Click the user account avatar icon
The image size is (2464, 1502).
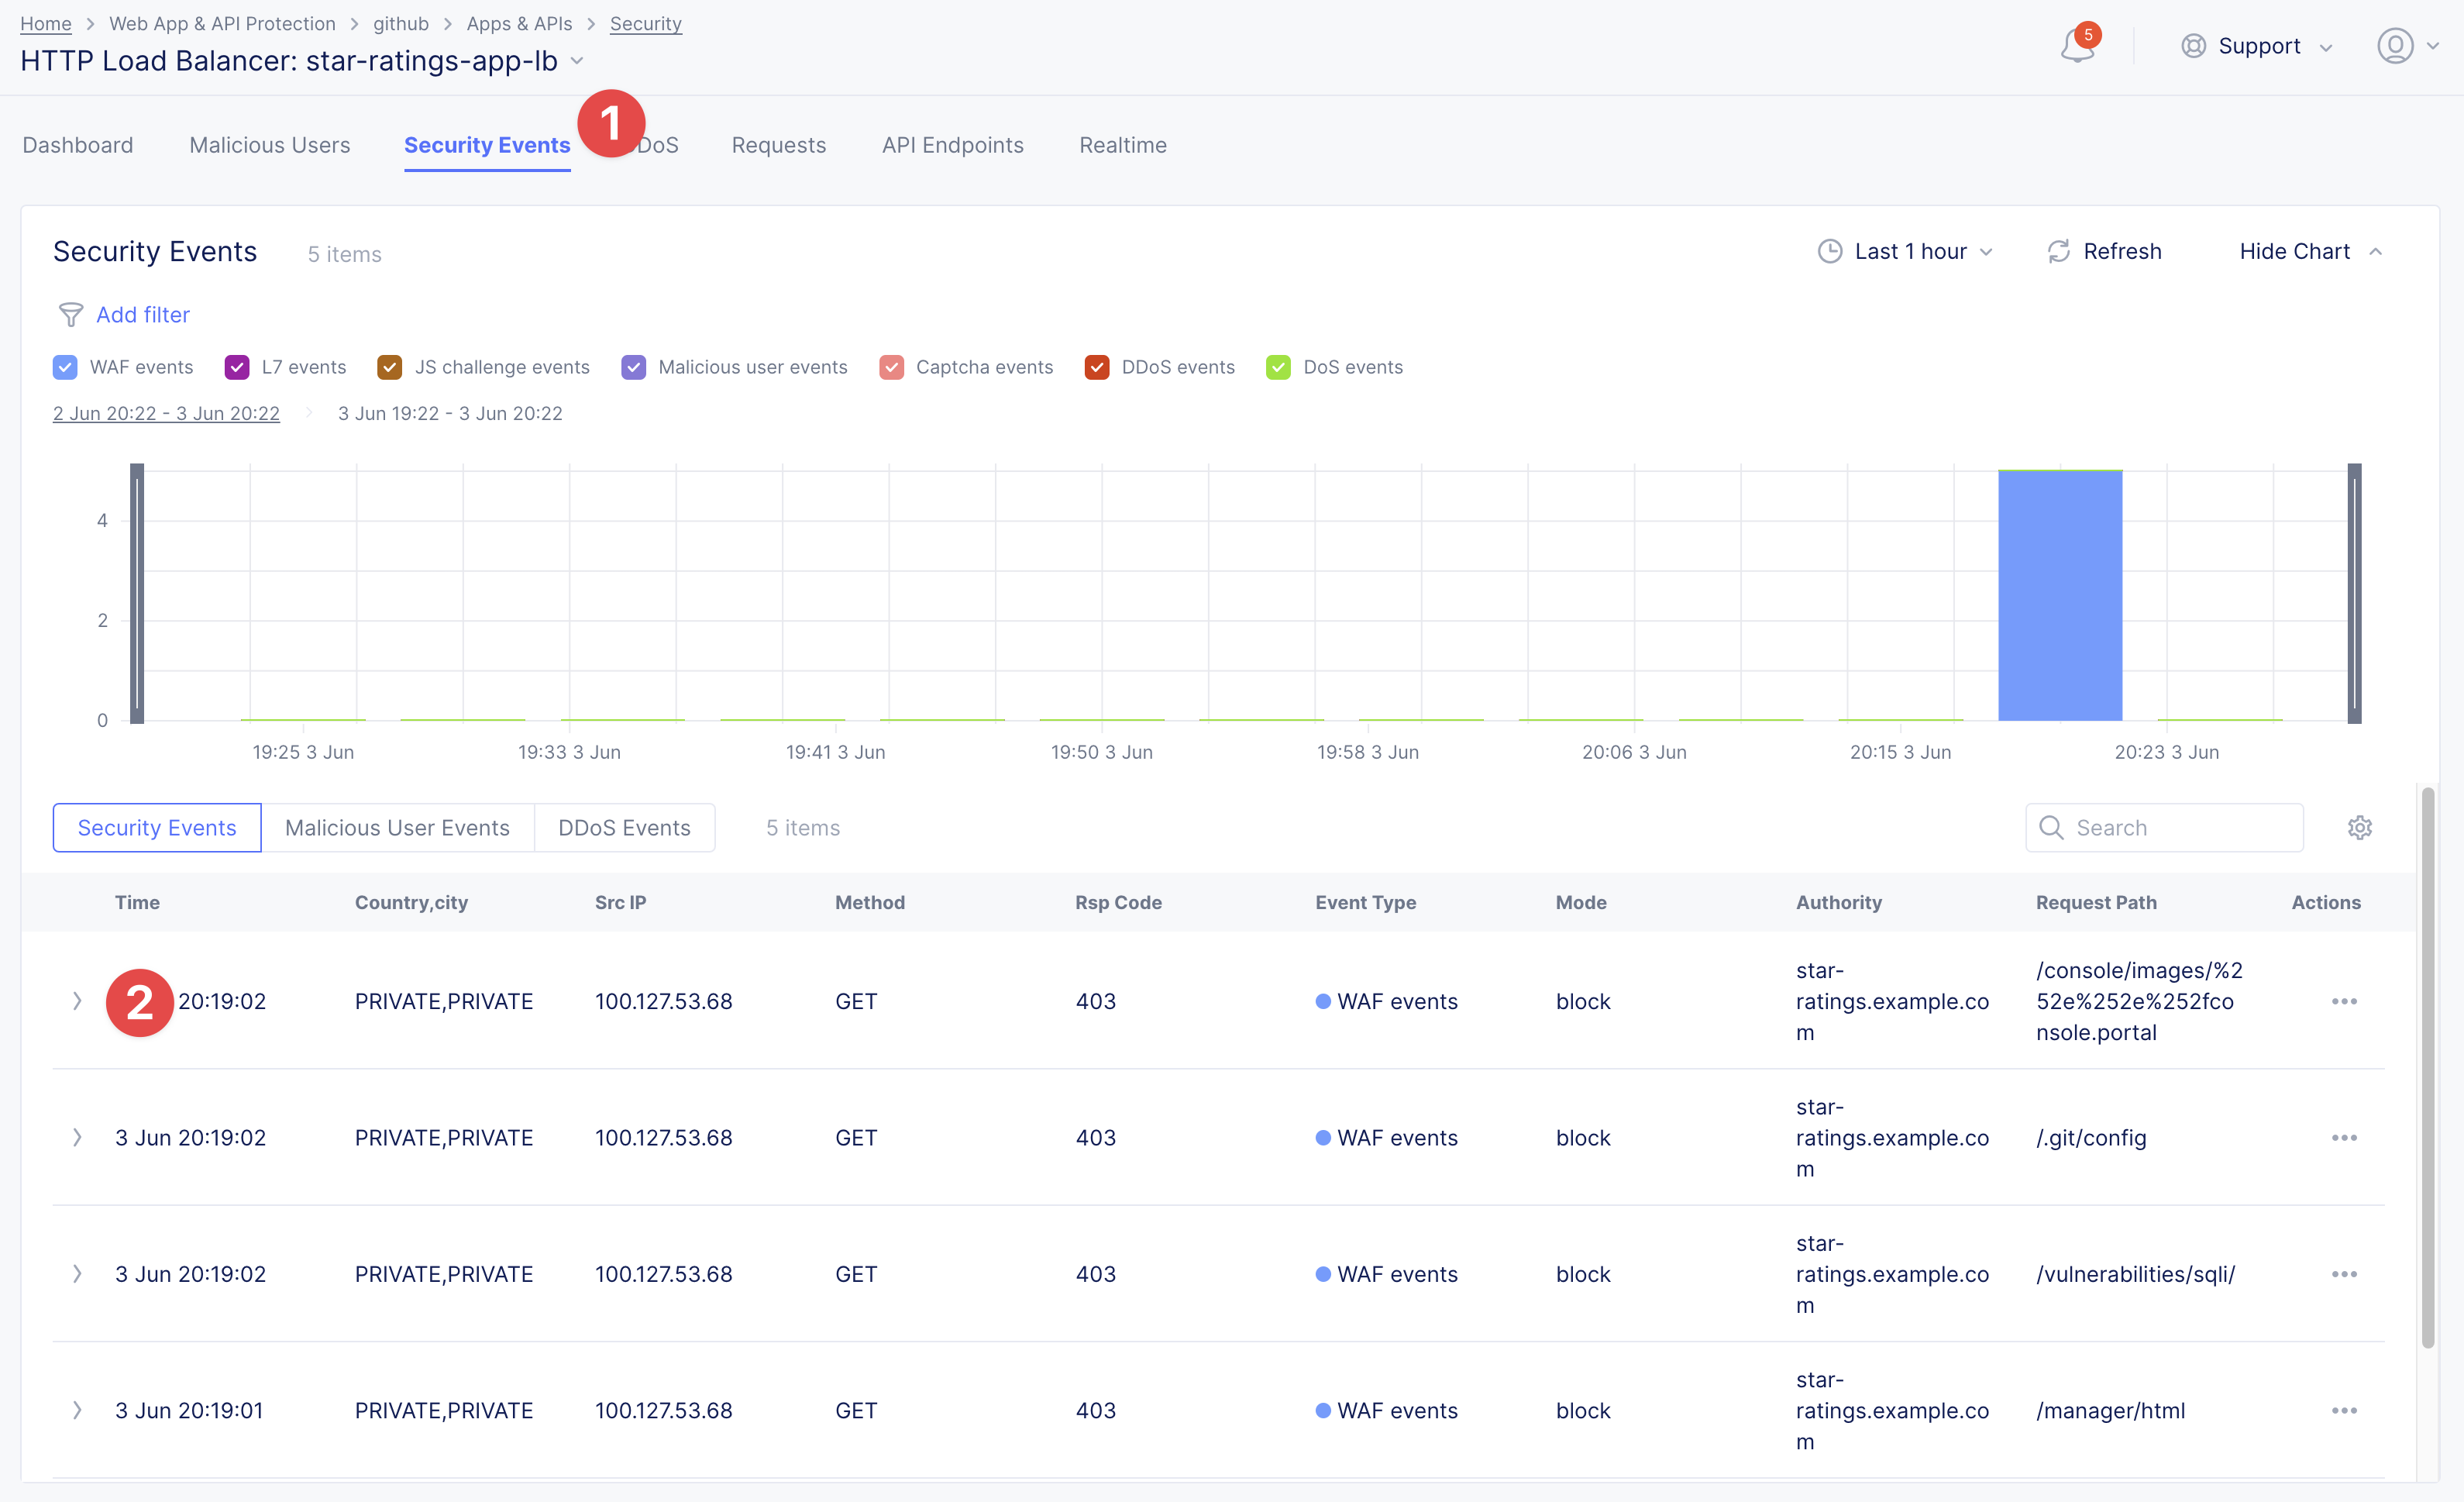tap(2394, 46)
